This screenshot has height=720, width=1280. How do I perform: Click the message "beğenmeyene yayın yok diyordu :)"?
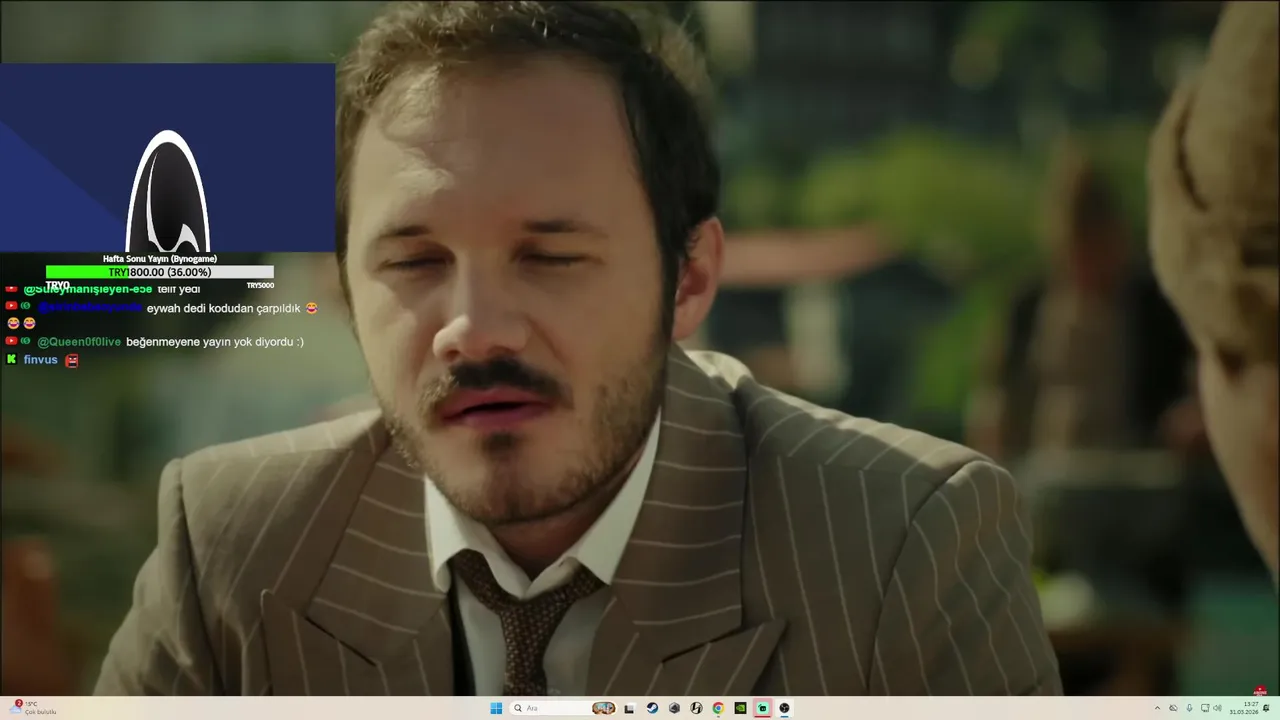pyautogui.click(x=215, y=342)
